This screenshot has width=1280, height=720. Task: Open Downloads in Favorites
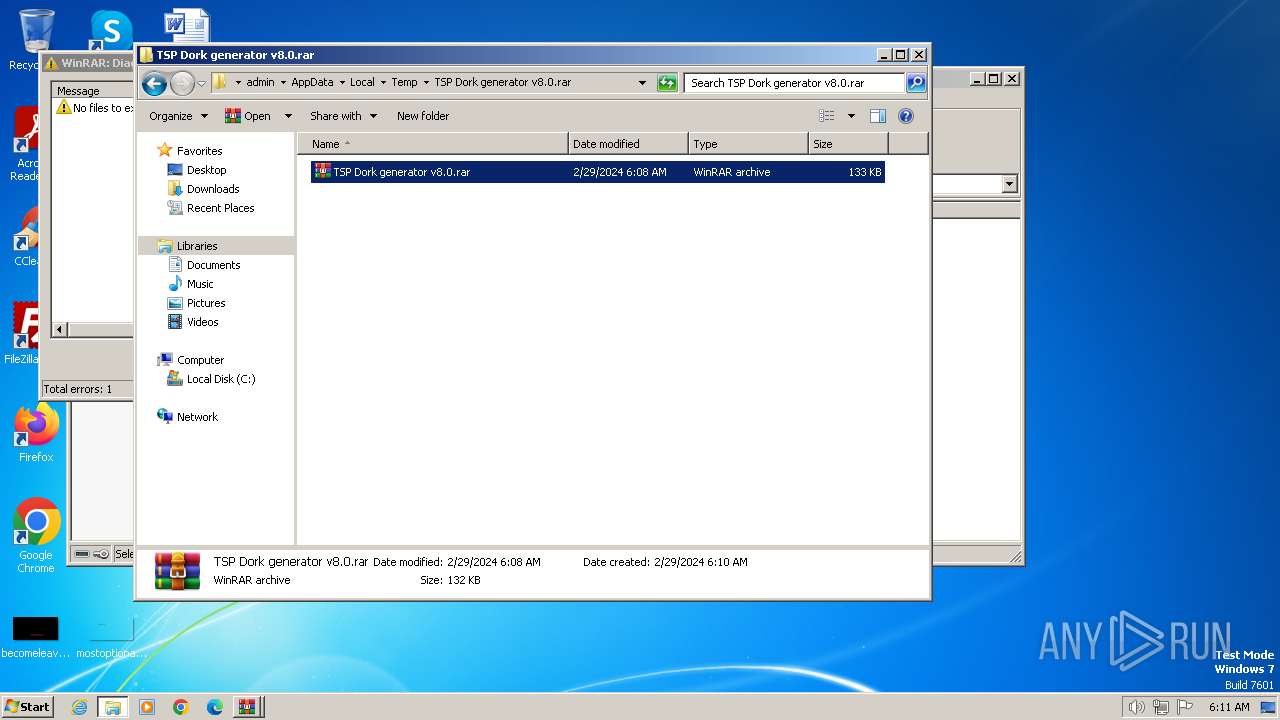[x=213, y=189]
